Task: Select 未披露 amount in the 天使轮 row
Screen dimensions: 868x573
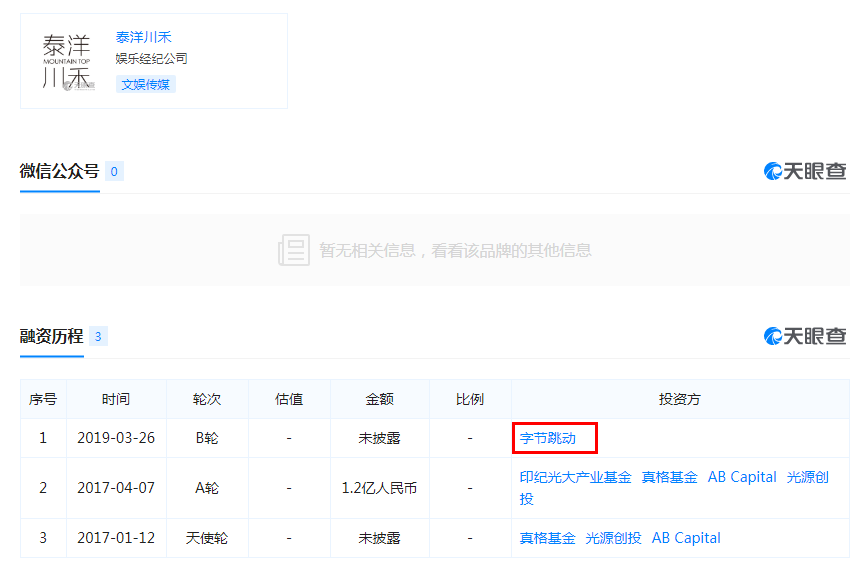Action: 379,538
